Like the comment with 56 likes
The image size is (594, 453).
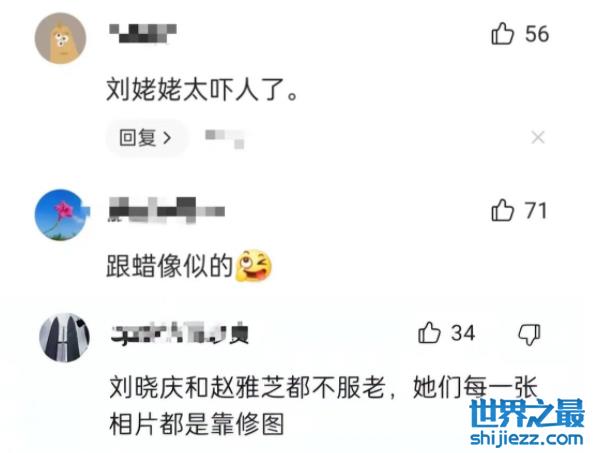(x=502, y=34)
